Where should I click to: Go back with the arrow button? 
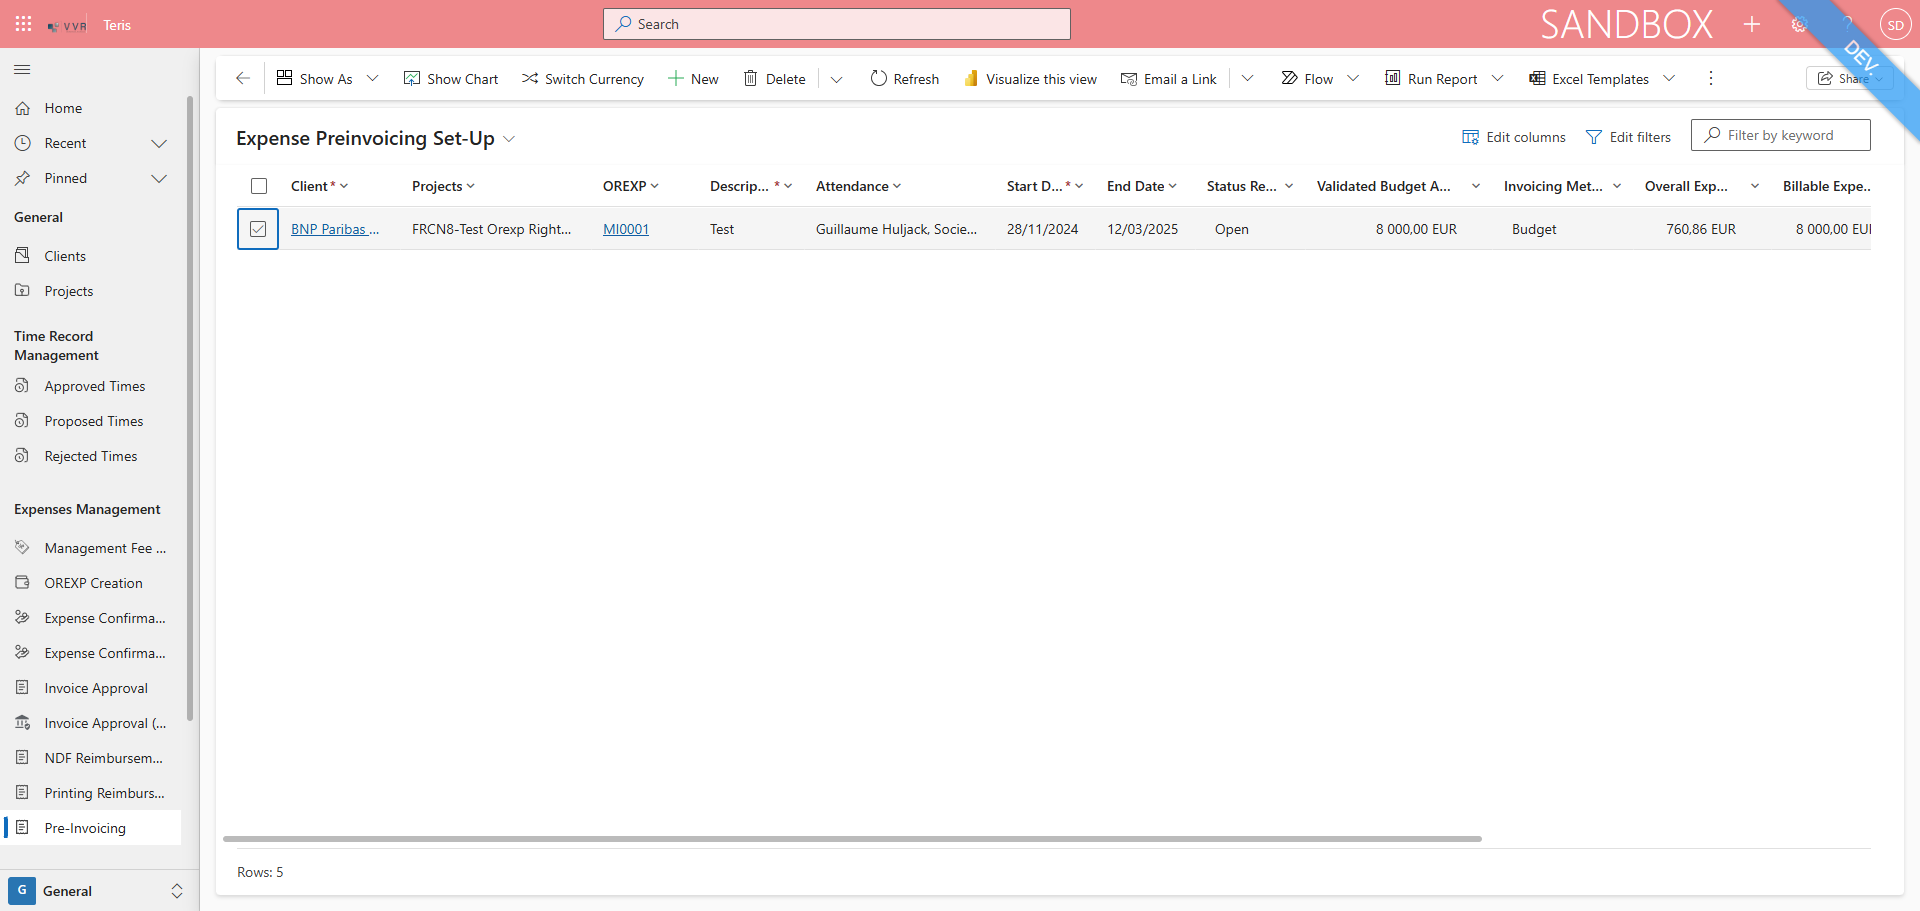coord(243,78)
